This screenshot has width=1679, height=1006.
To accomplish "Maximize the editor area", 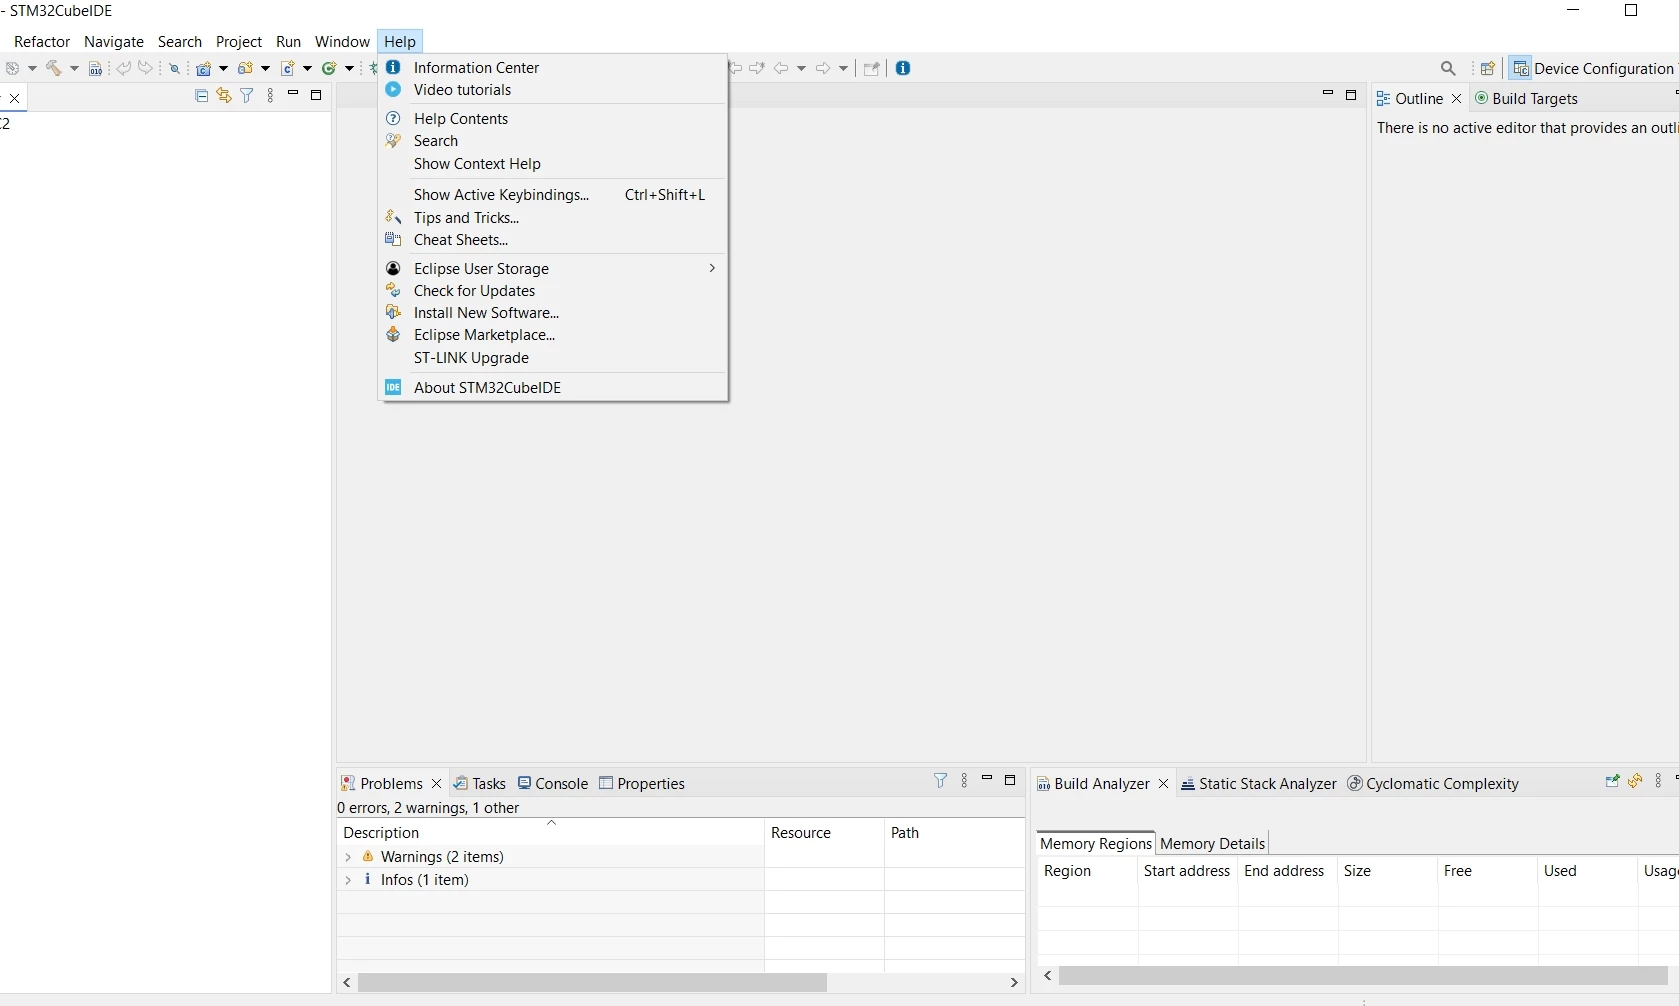I will tap(1351, 95).
